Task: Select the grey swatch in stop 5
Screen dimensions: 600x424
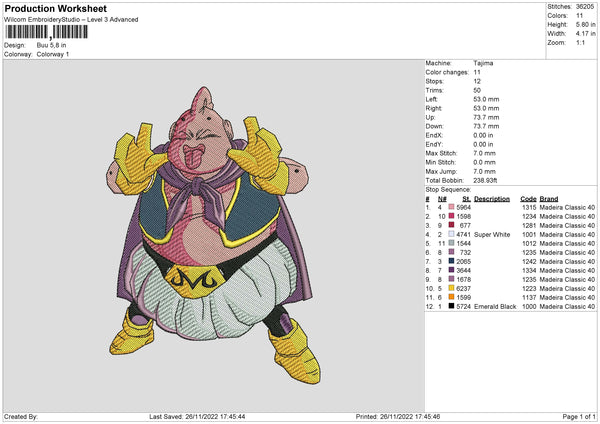Action: point(451,243)
